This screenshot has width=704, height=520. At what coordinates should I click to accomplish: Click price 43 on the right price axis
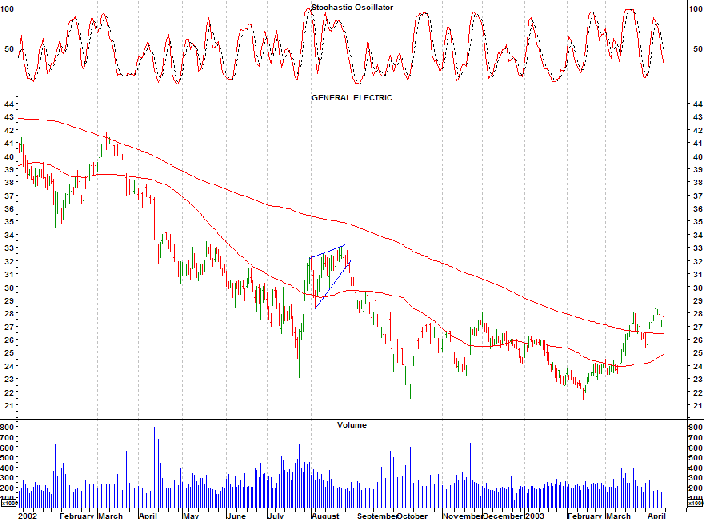click(697, 117)
